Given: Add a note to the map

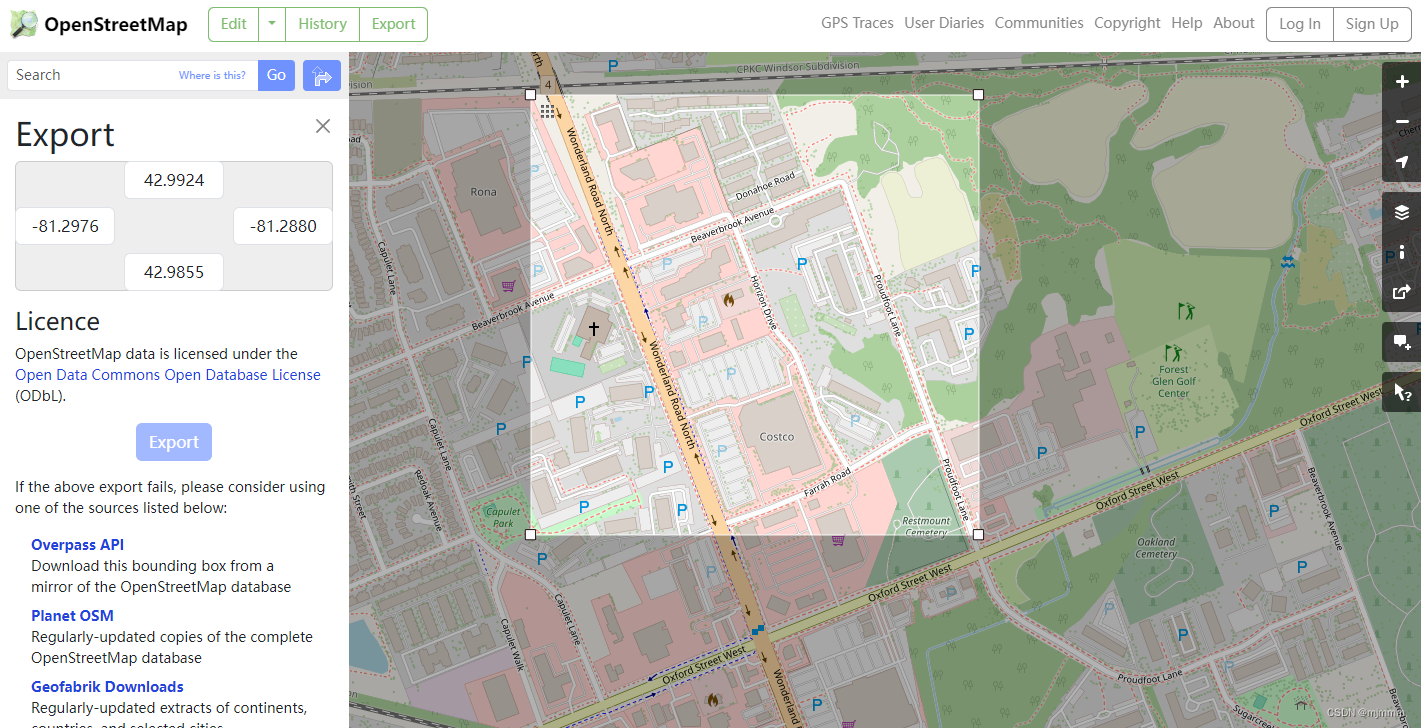Looking at the screenshot, I should point(1402,342).
